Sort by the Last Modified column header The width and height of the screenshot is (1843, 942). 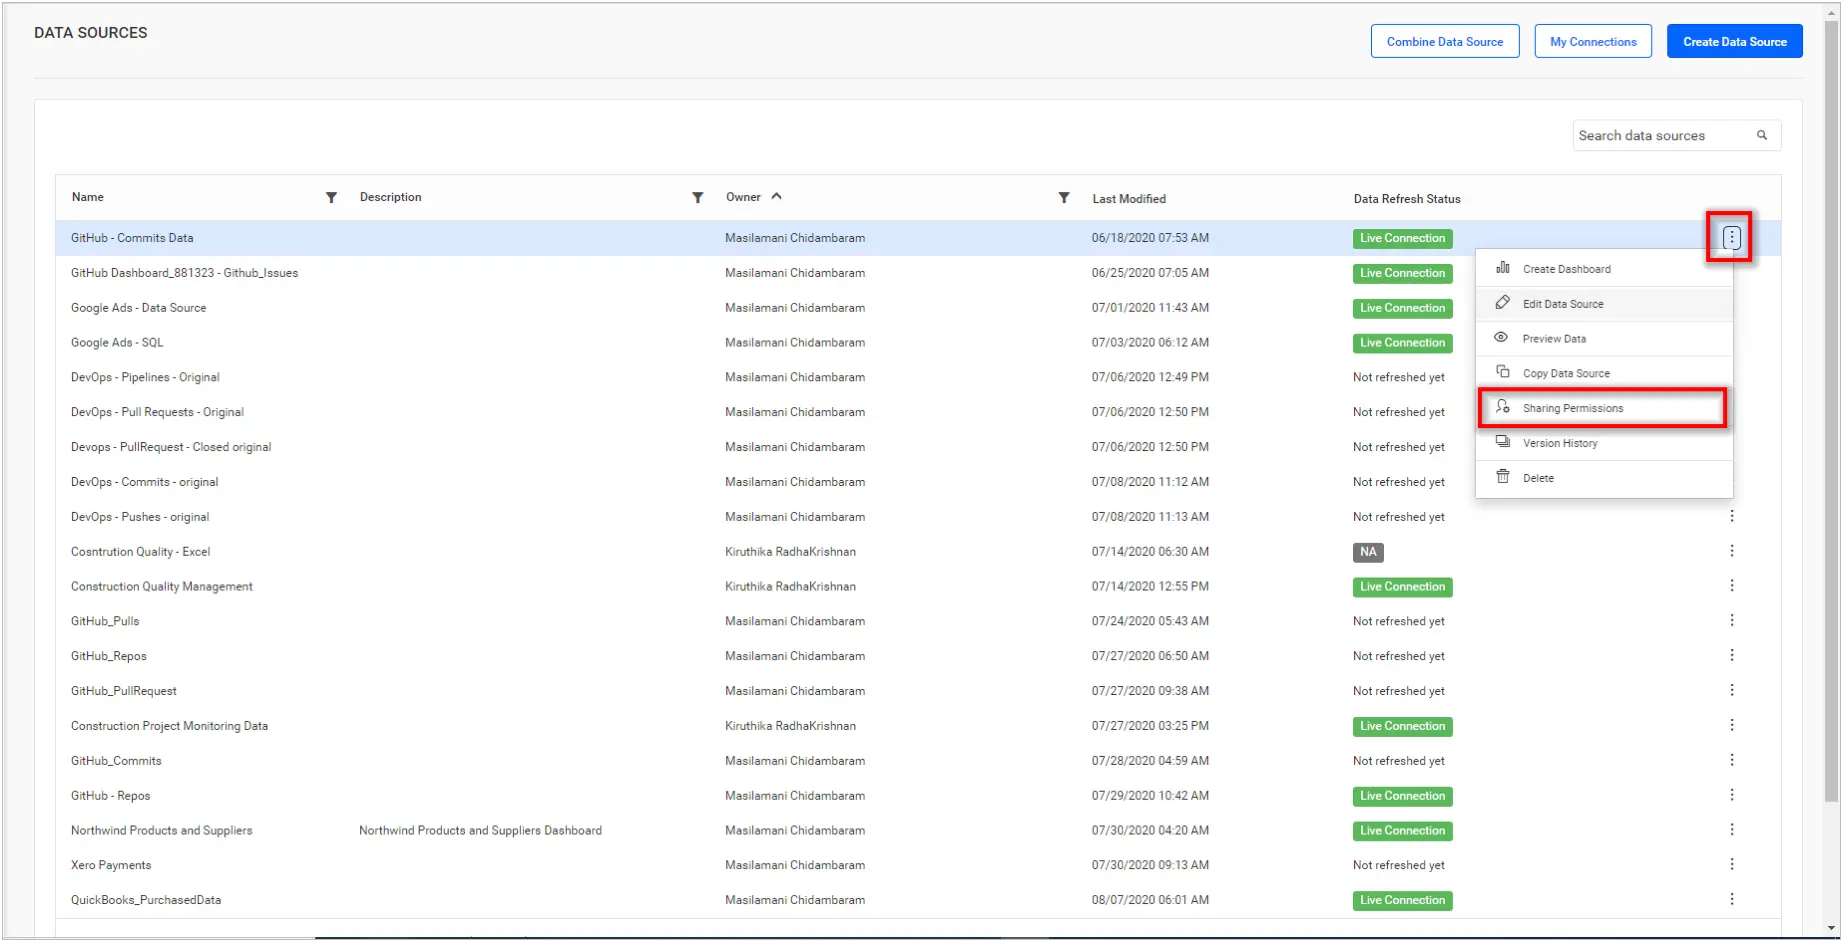click(1129, 199)
